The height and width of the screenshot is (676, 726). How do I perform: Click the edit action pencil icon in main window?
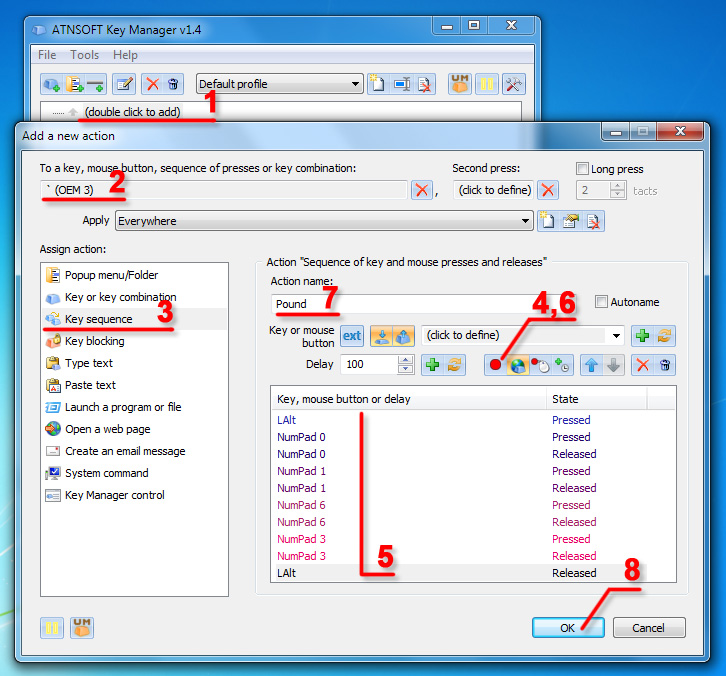(124, 85)
